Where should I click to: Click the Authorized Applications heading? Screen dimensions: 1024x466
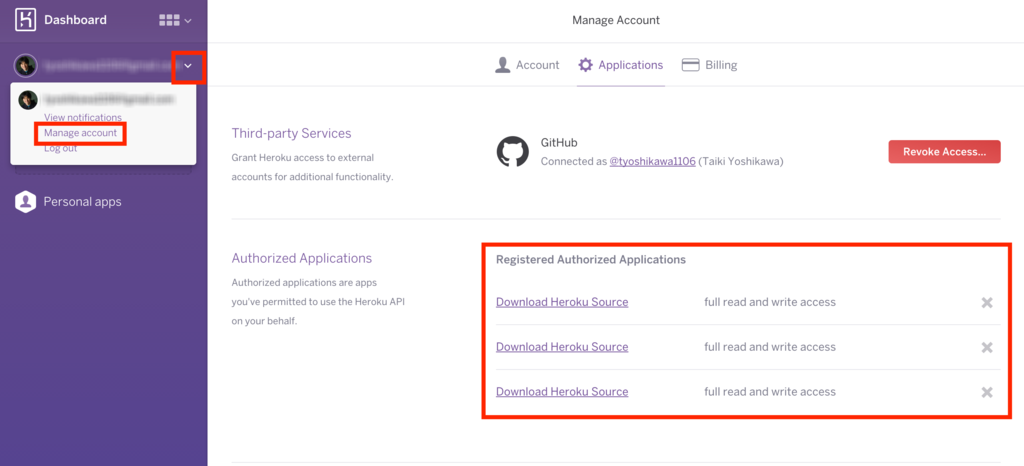[302, 258]
